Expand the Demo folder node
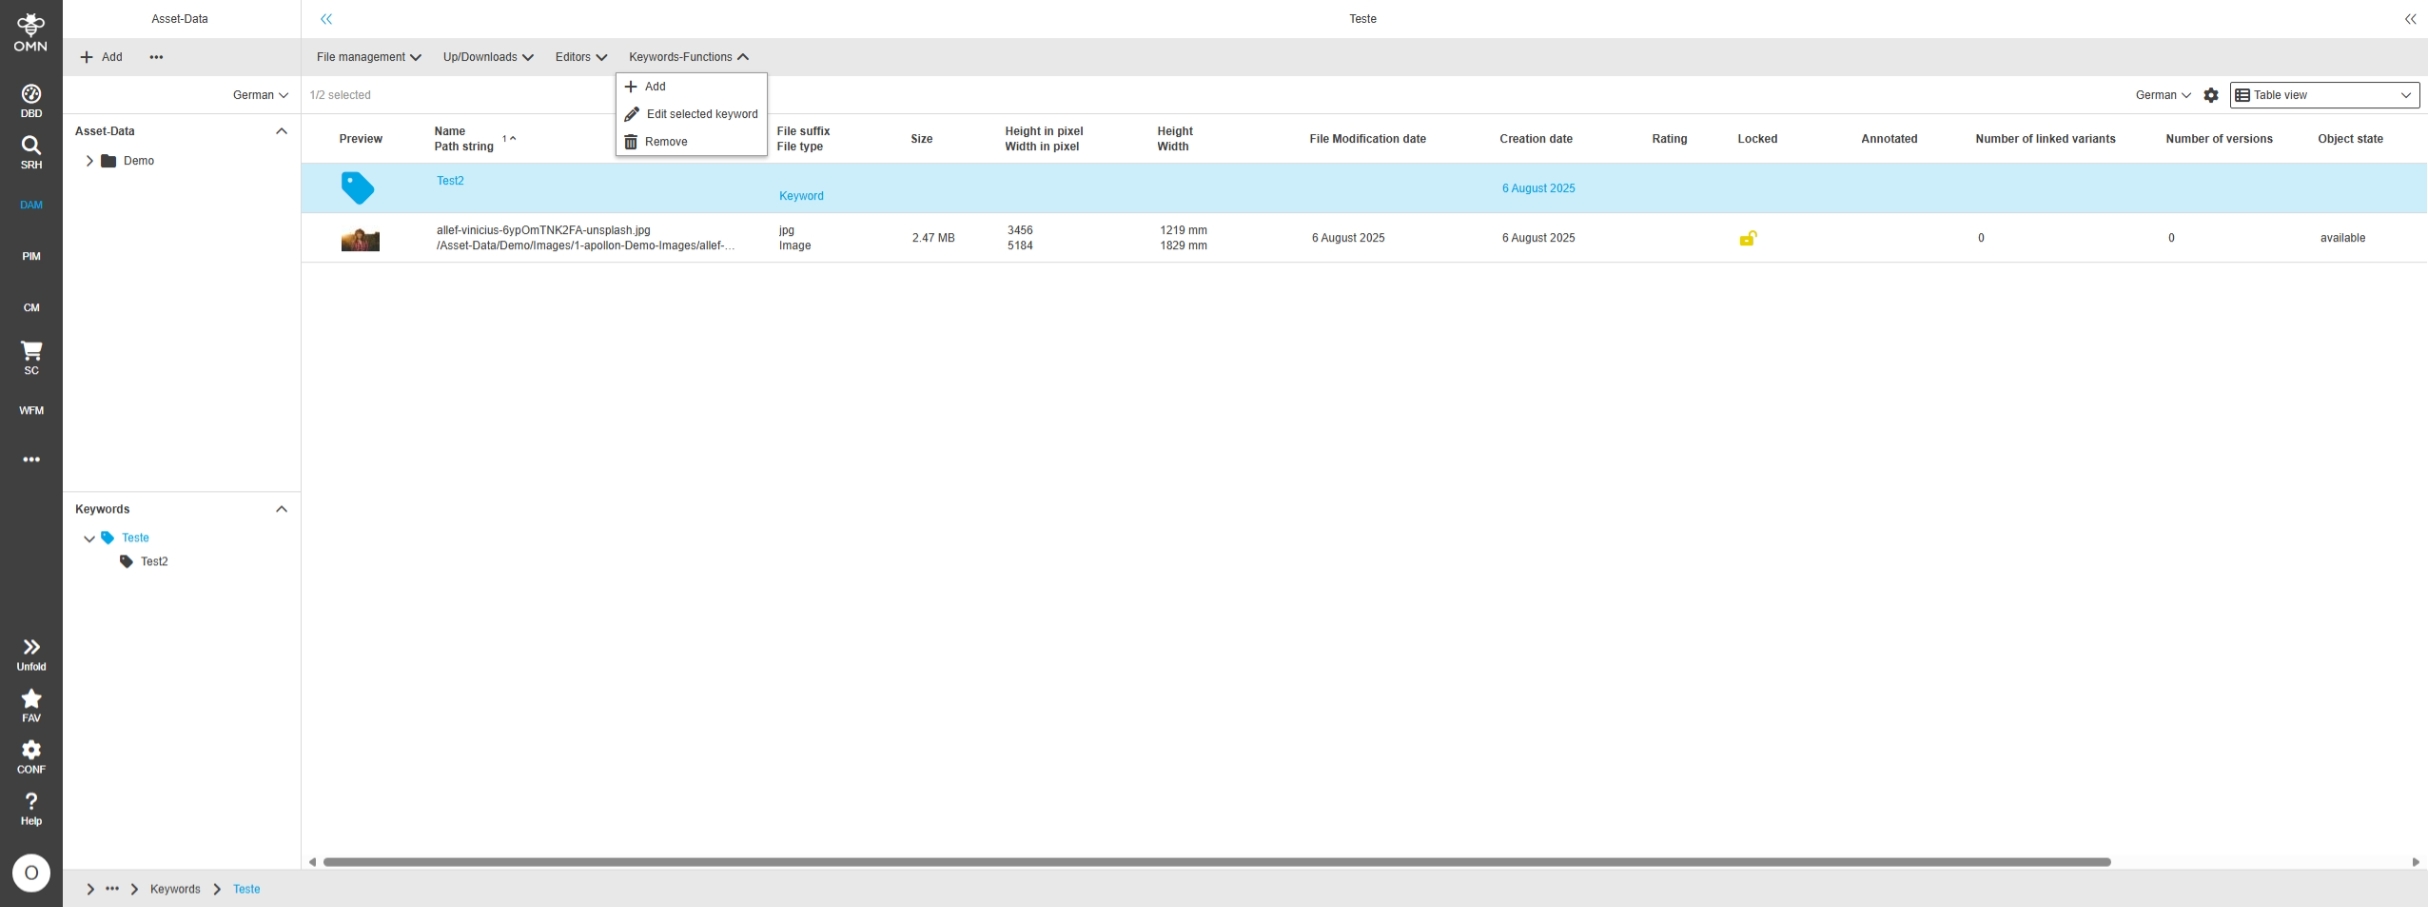 [89, 161]
